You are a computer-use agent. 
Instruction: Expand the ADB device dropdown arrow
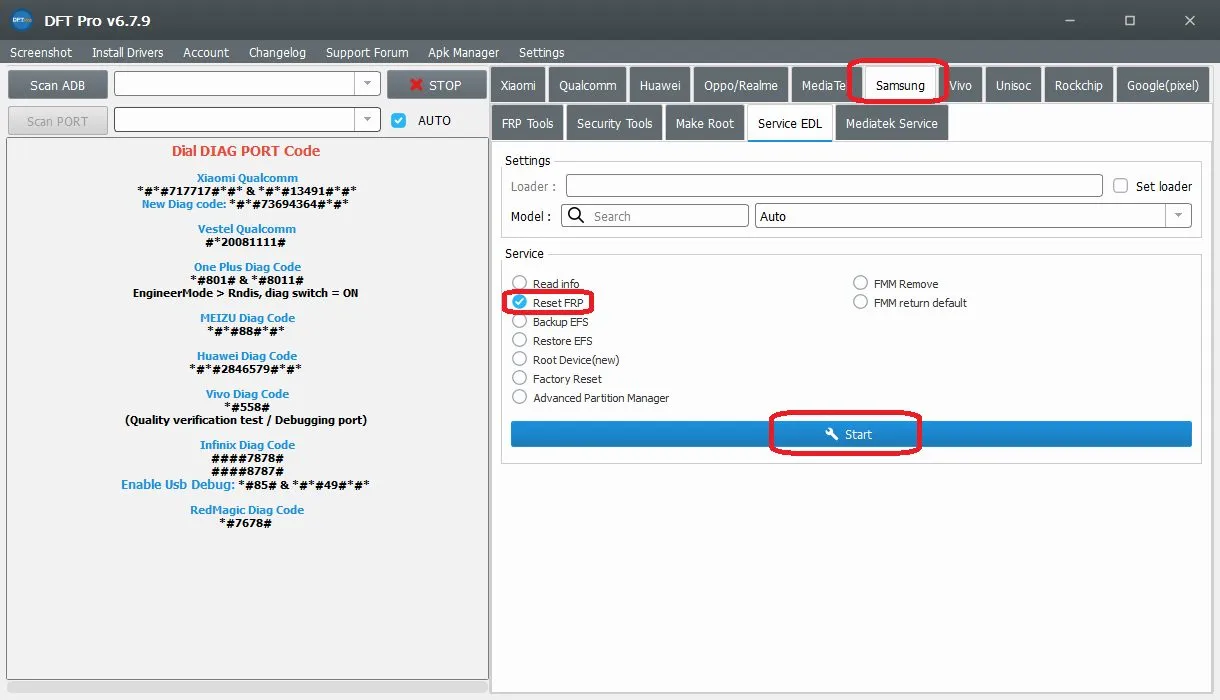[x=368, y=84]
